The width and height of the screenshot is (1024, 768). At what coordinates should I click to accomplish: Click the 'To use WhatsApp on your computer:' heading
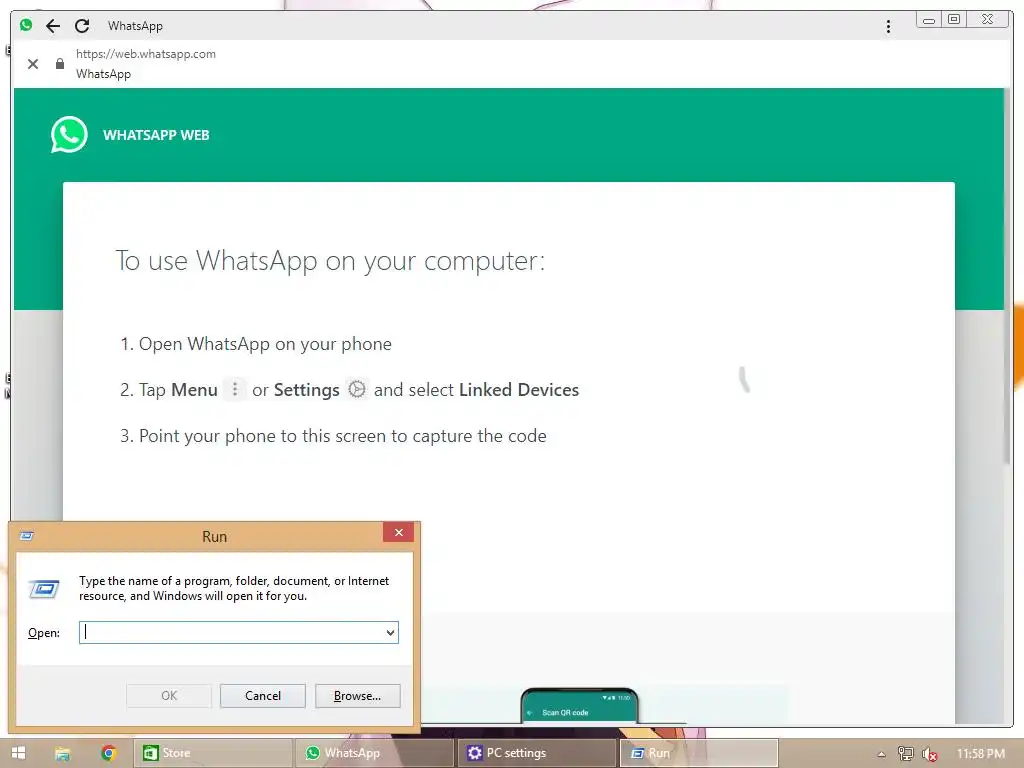[x=330, y=261]
